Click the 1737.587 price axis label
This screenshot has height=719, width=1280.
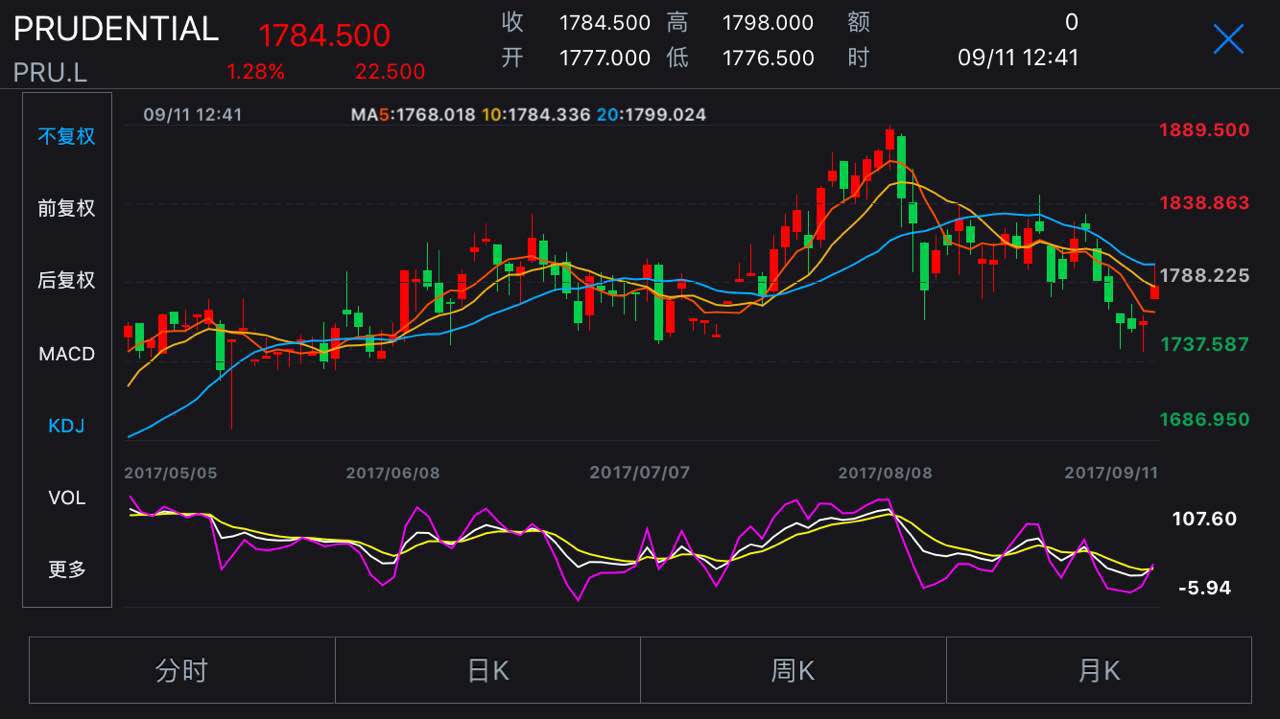click(1204, 345)
